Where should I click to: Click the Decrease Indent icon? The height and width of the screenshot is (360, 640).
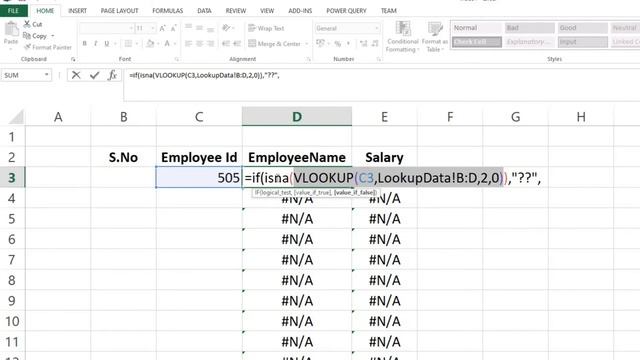pos(226,43)
